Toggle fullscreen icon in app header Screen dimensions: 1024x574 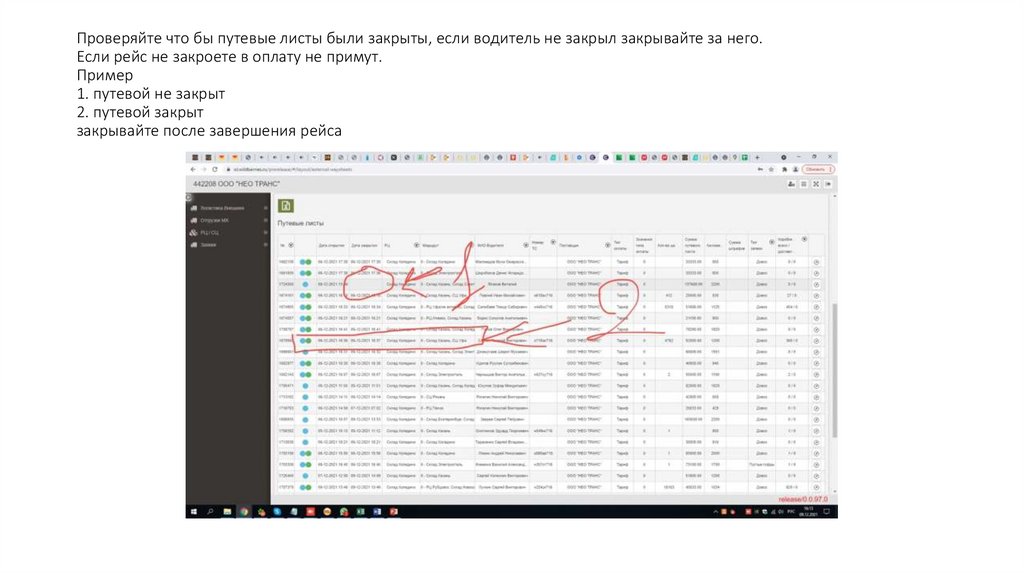tap(816, 184)
